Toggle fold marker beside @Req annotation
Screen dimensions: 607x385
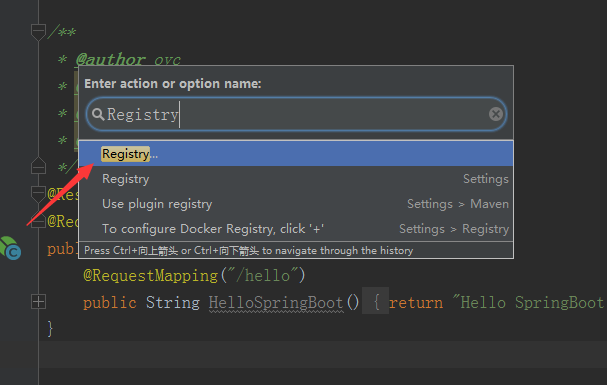(x=38, y=221)
